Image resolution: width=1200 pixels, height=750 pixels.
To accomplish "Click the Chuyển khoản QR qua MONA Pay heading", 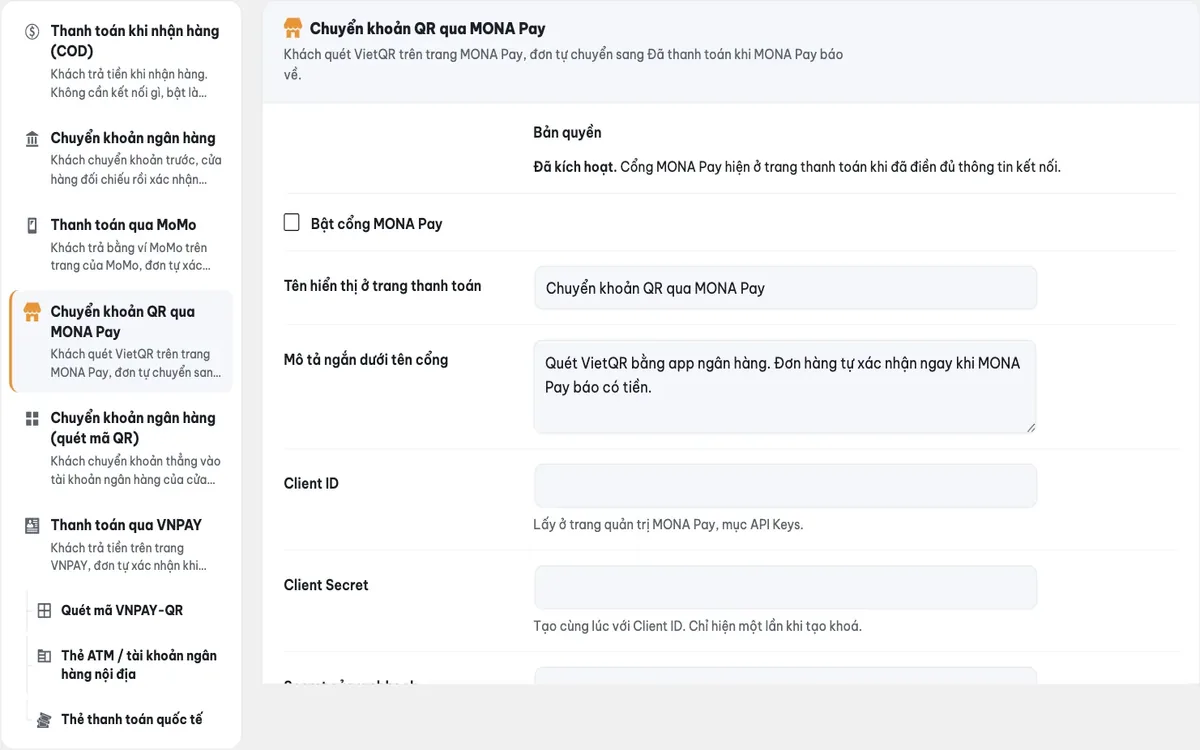I will pos(428,28).
